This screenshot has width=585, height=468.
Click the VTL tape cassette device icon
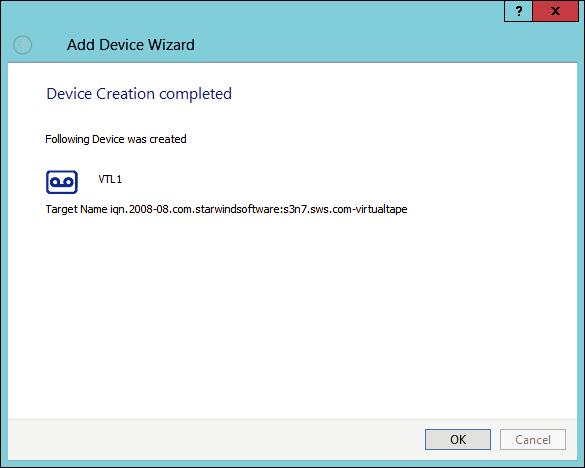(62, 182)
